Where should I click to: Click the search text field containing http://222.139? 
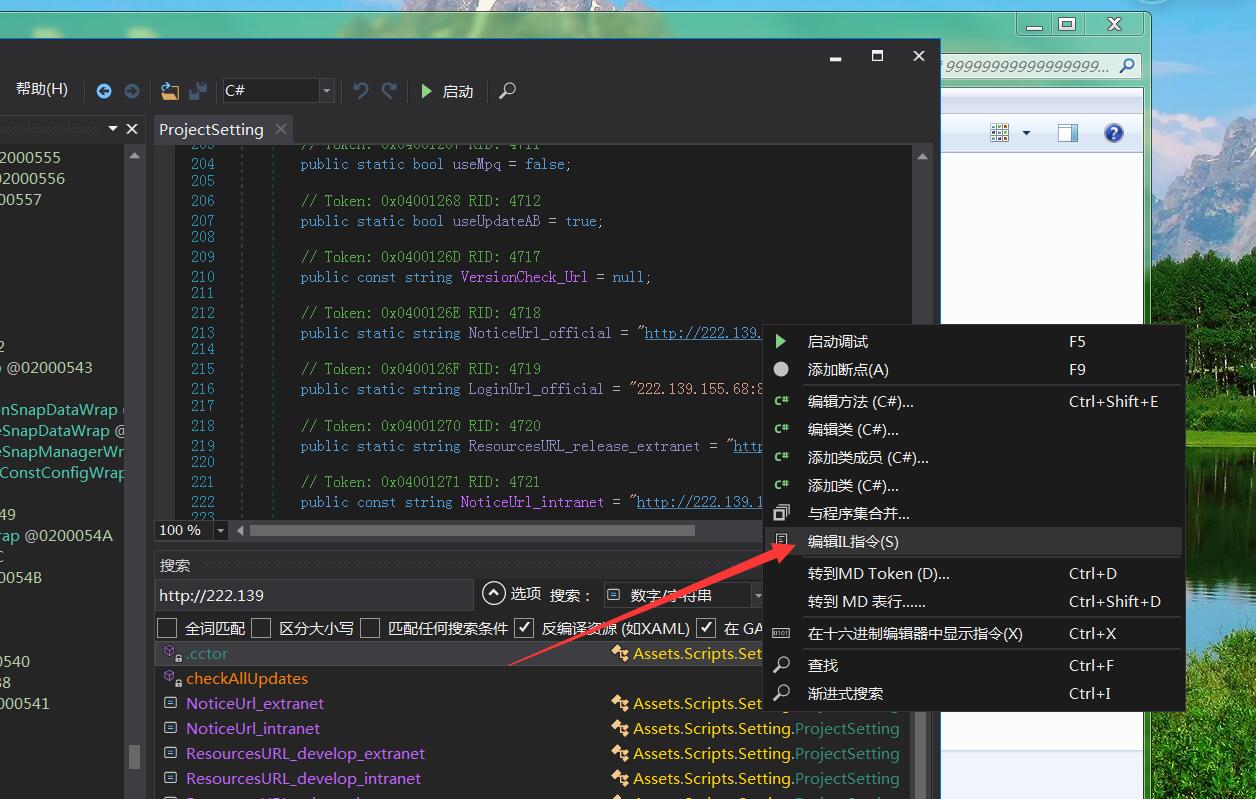point(312,595)
